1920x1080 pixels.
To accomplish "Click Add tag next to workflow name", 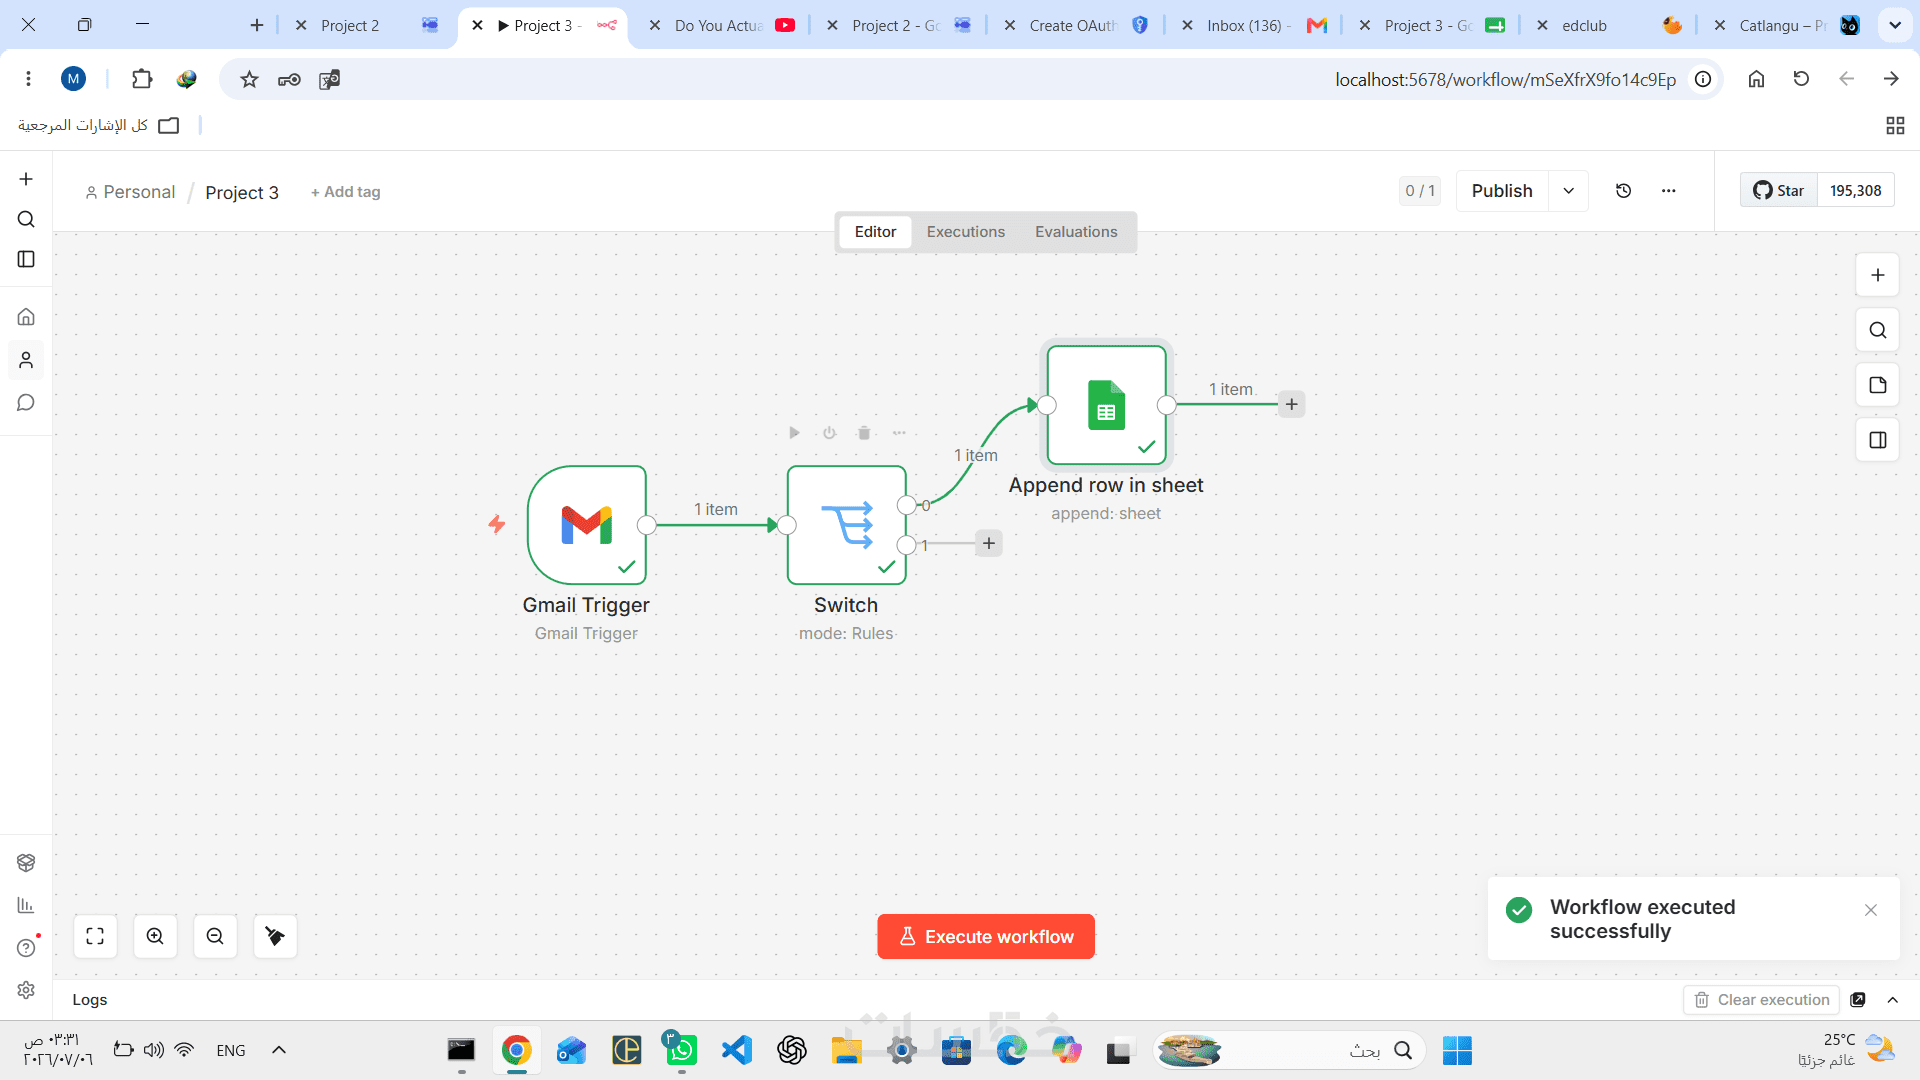I will pos(345,192).
